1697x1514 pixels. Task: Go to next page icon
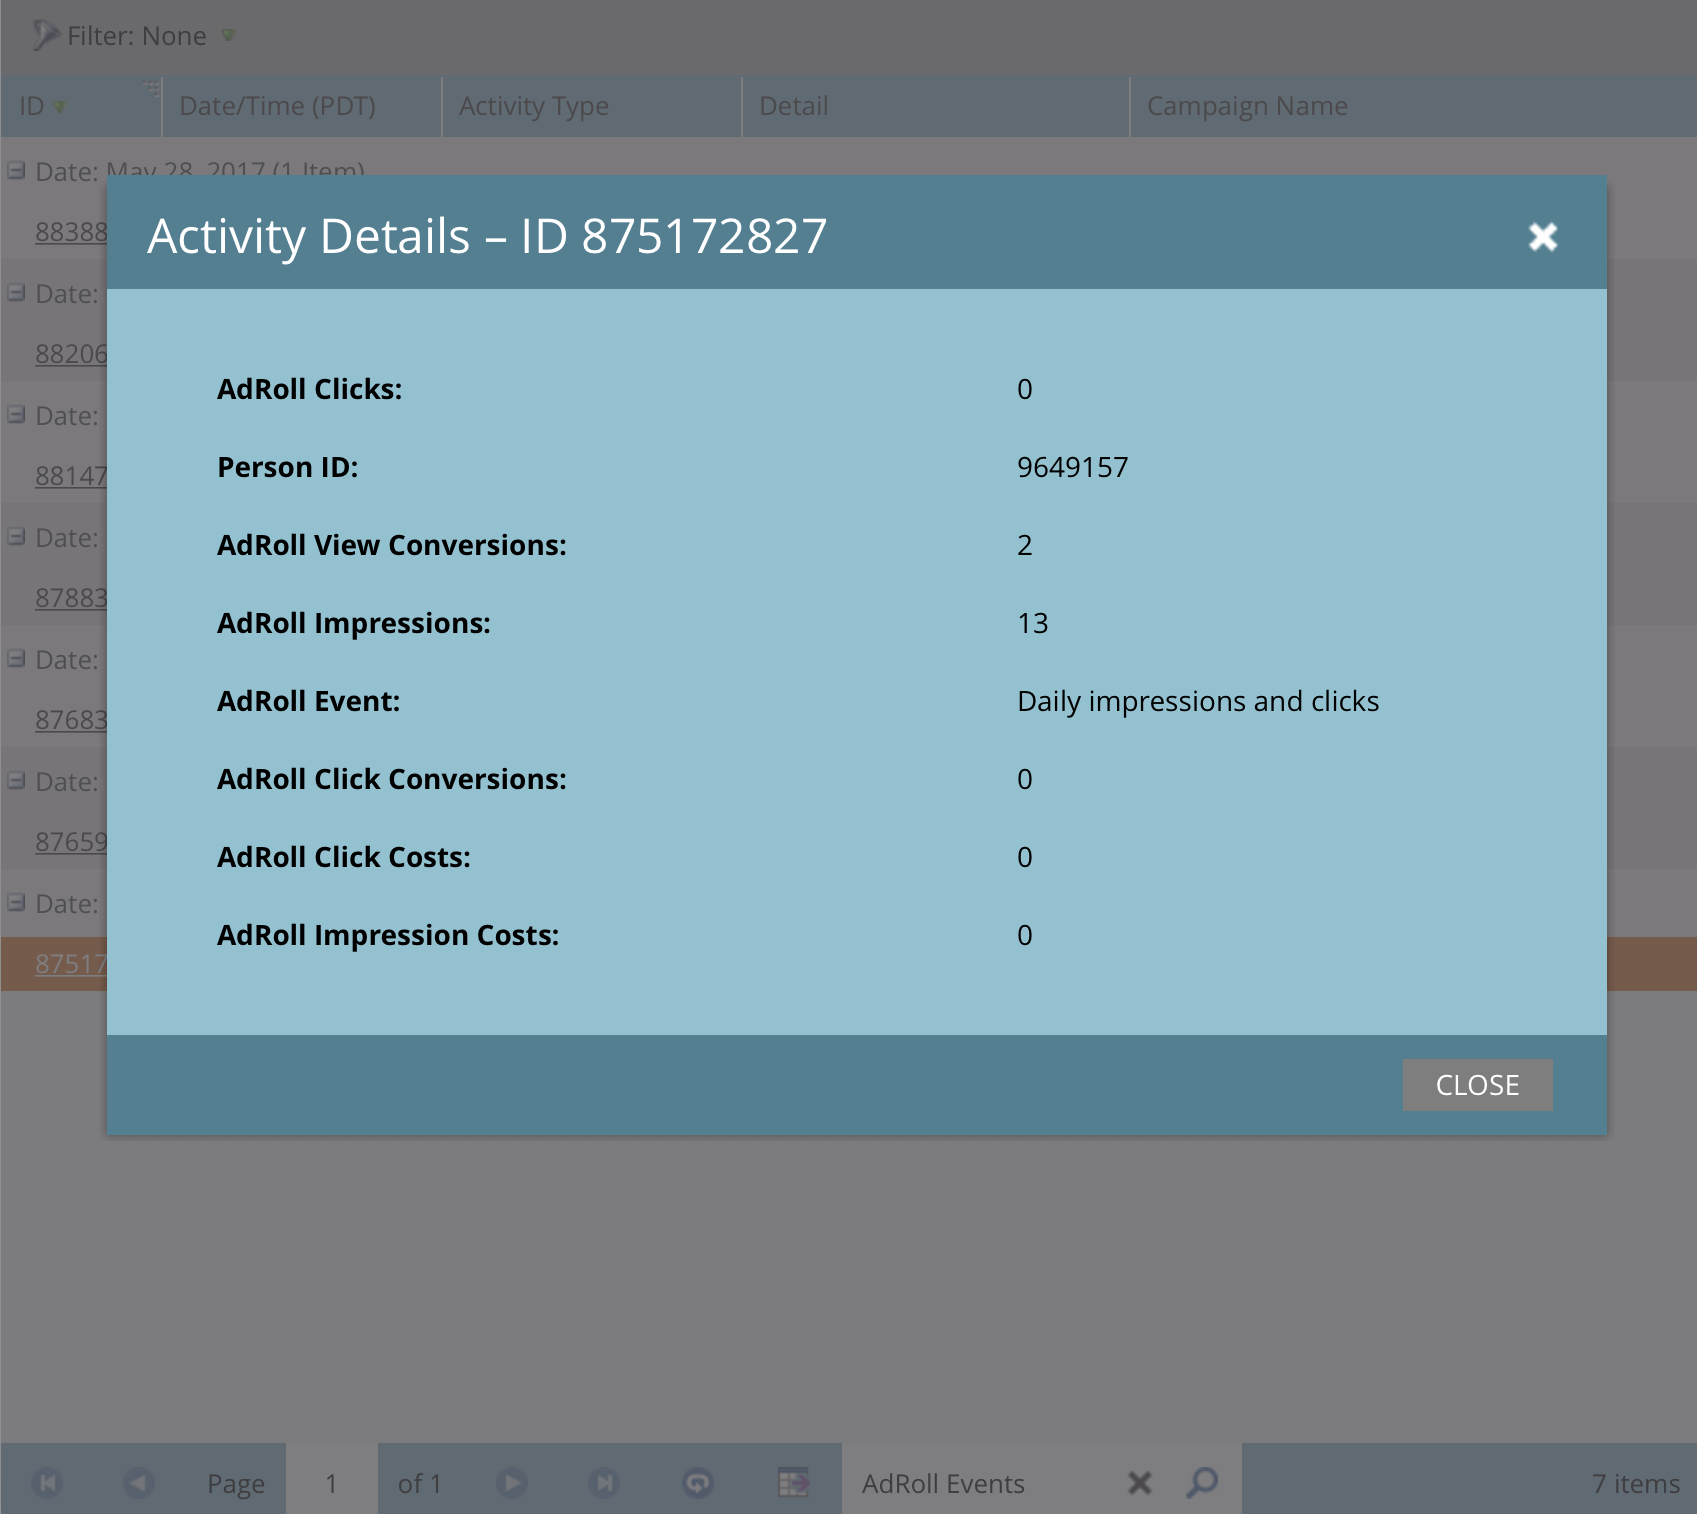(x=512, y=1482)
